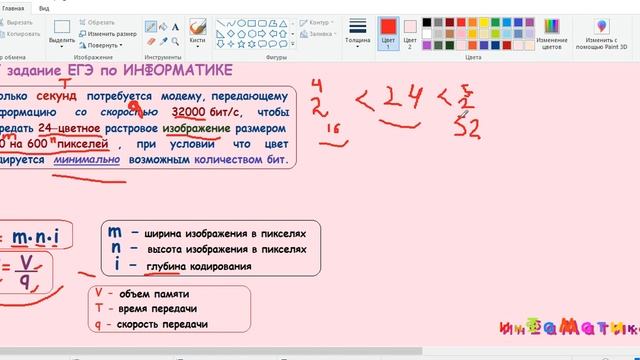Pick the Polygon shape

pyautogui.click(x=273, y=24)
